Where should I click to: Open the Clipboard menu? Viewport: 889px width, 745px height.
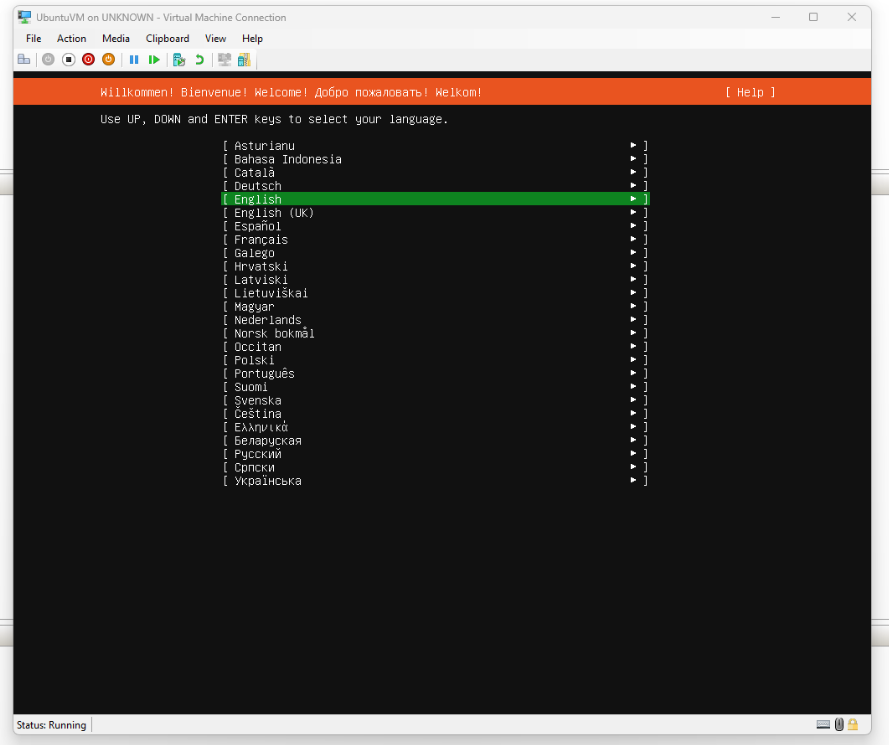pyautogui.click(x=167, y=38)
